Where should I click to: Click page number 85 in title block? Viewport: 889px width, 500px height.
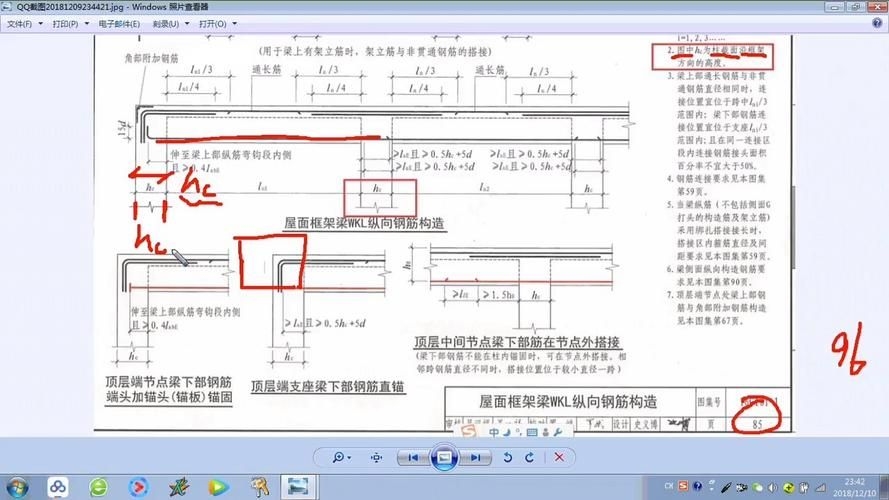(x=757, y=424)
